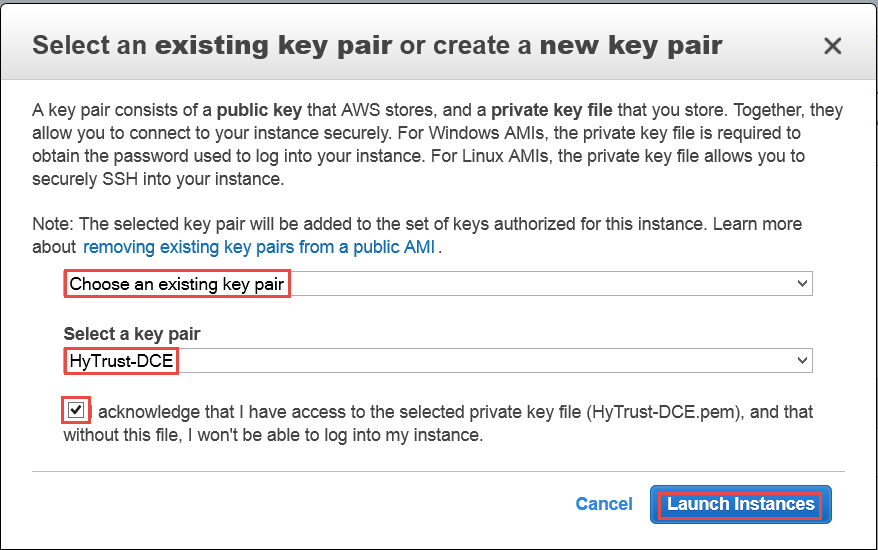Click the arrow of the HyTrust-DCE dropdown

click(802, 360)
